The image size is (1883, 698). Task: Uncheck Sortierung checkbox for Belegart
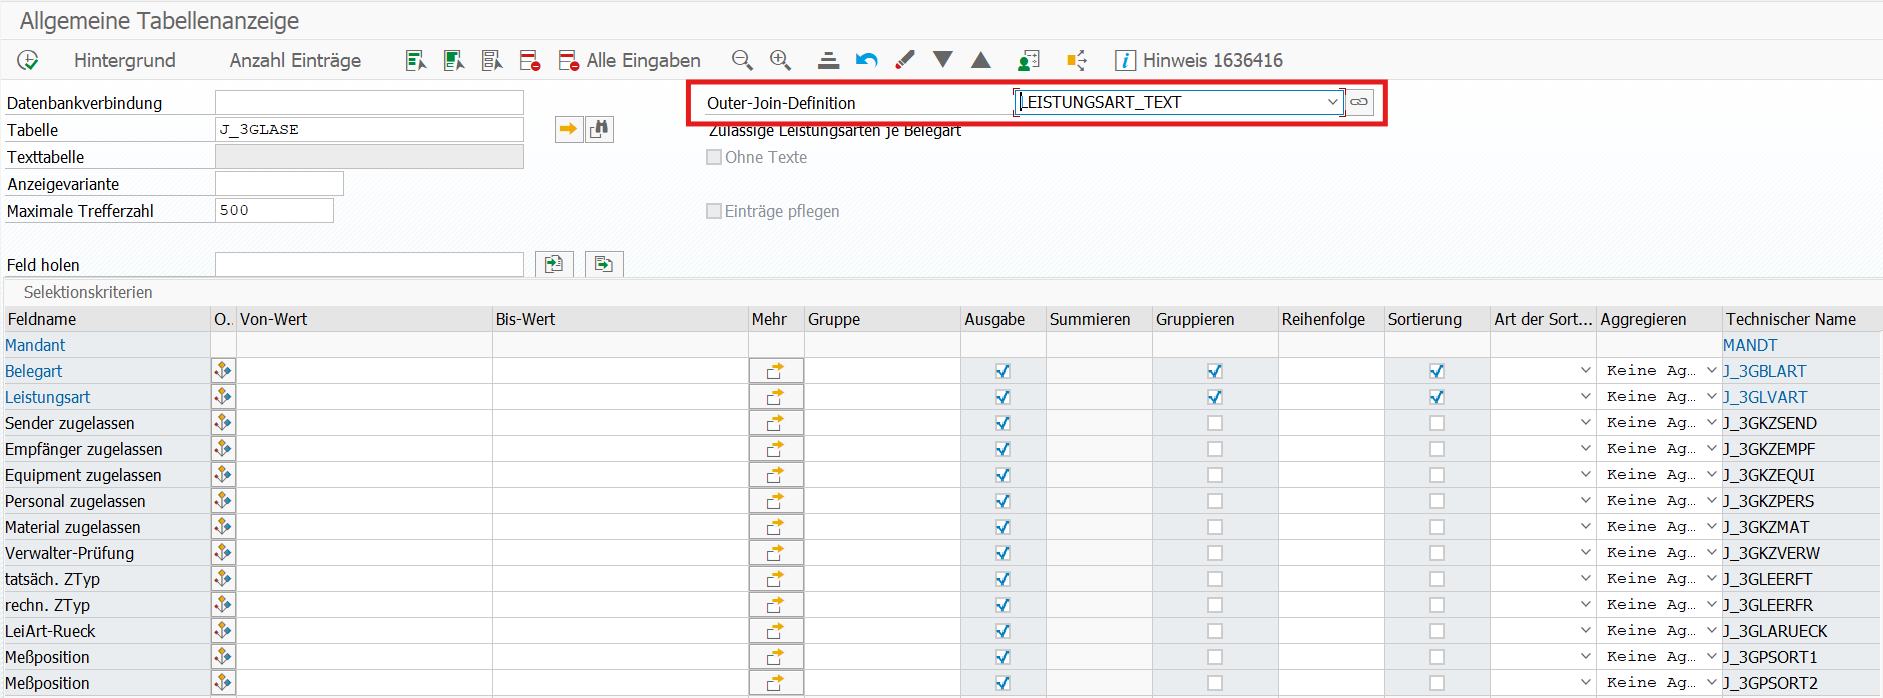(x=1436, y=371)
